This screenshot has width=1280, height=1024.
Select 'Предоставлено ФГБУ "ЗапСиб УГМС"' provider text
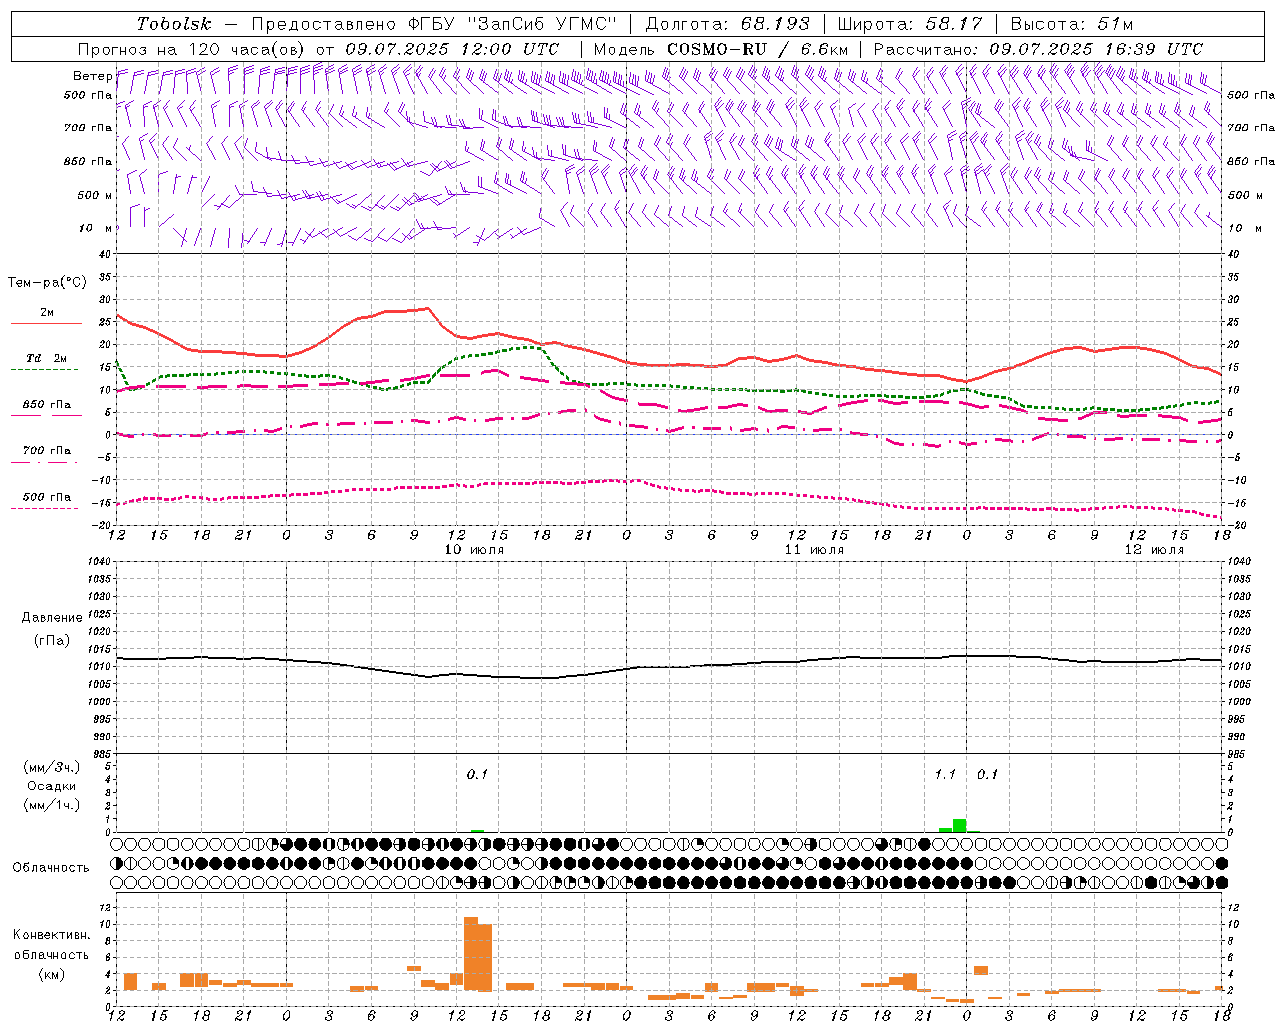434,23
